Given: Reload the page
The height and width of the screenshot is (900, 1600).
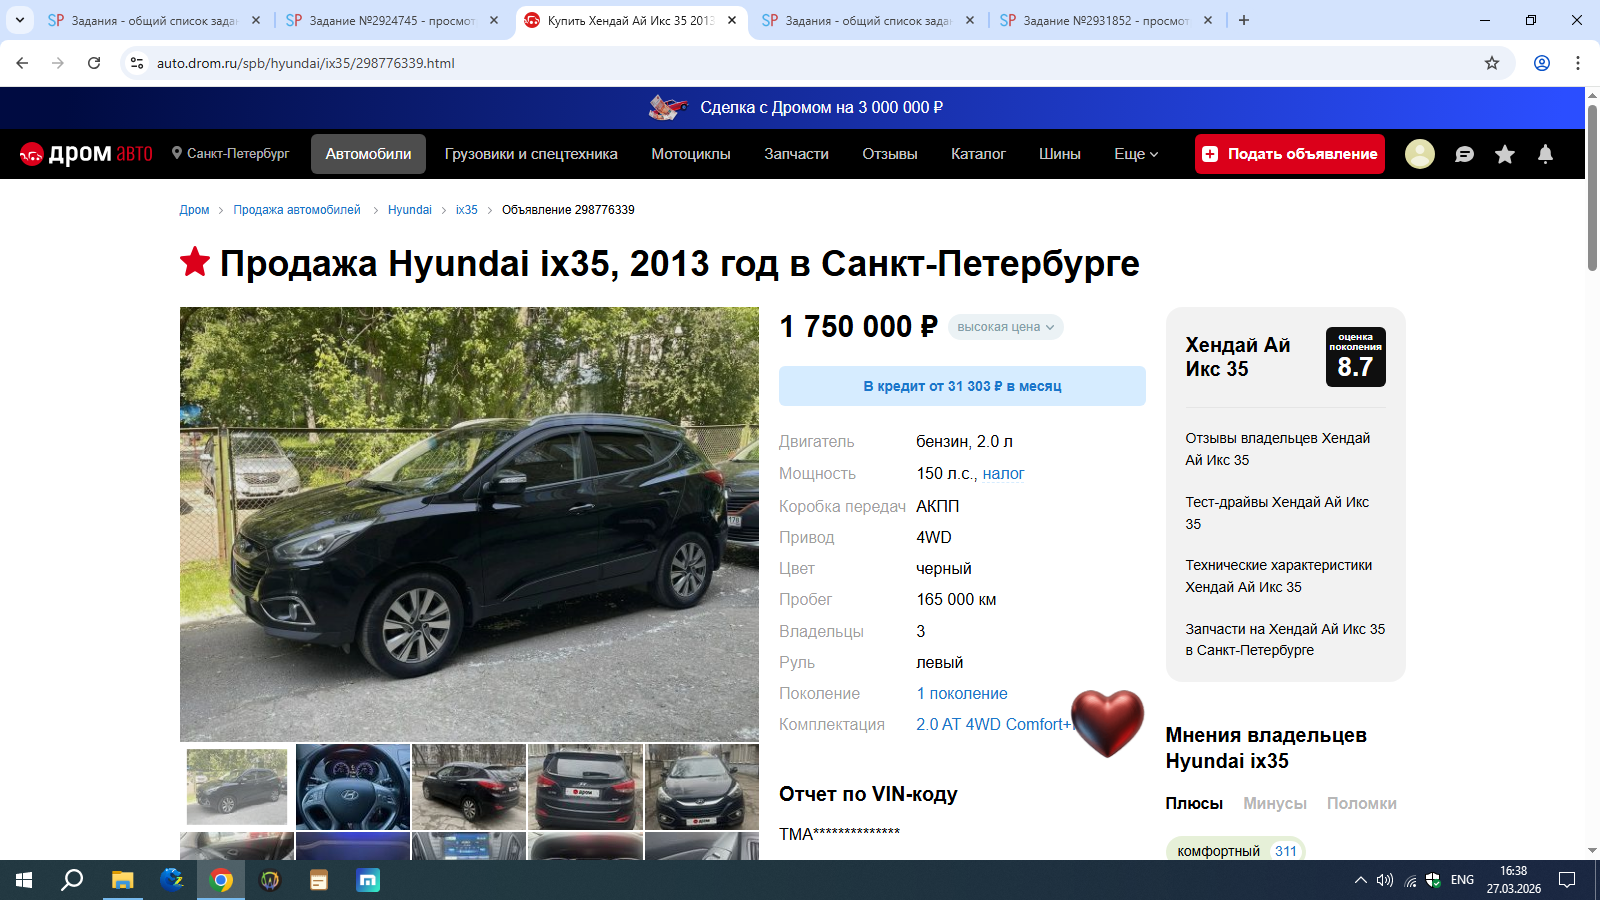Looking at the screenshot, I should 94,63.
